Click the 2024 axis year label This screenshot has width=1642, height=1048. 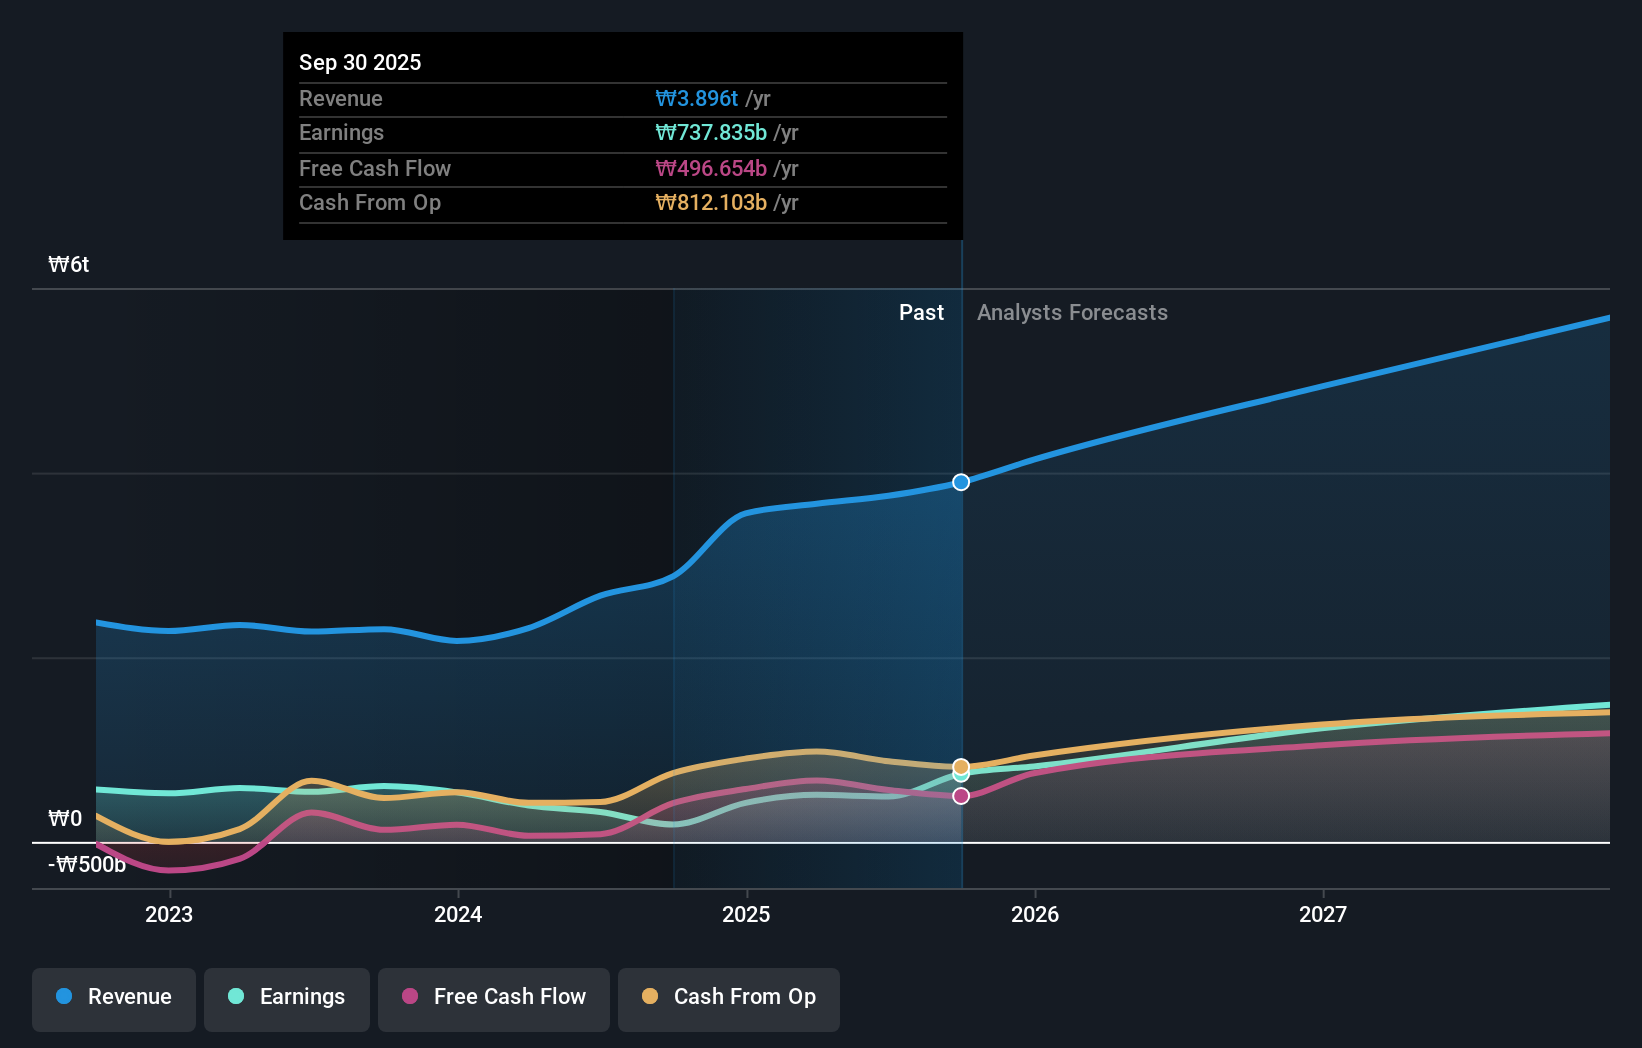[457, 914]
